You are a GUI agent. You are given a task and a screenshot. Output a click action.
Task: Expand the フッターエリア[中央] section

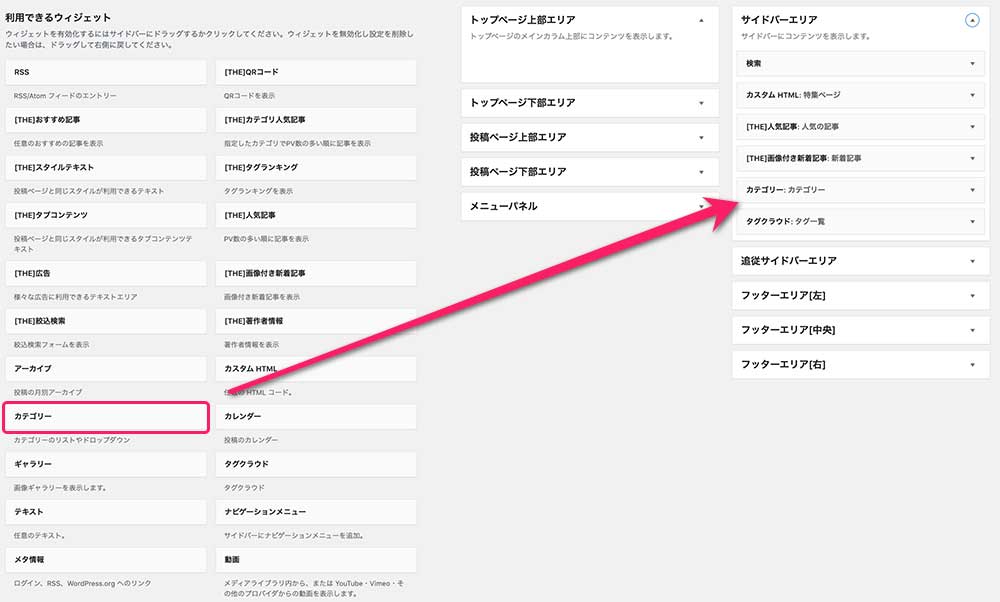971,330
